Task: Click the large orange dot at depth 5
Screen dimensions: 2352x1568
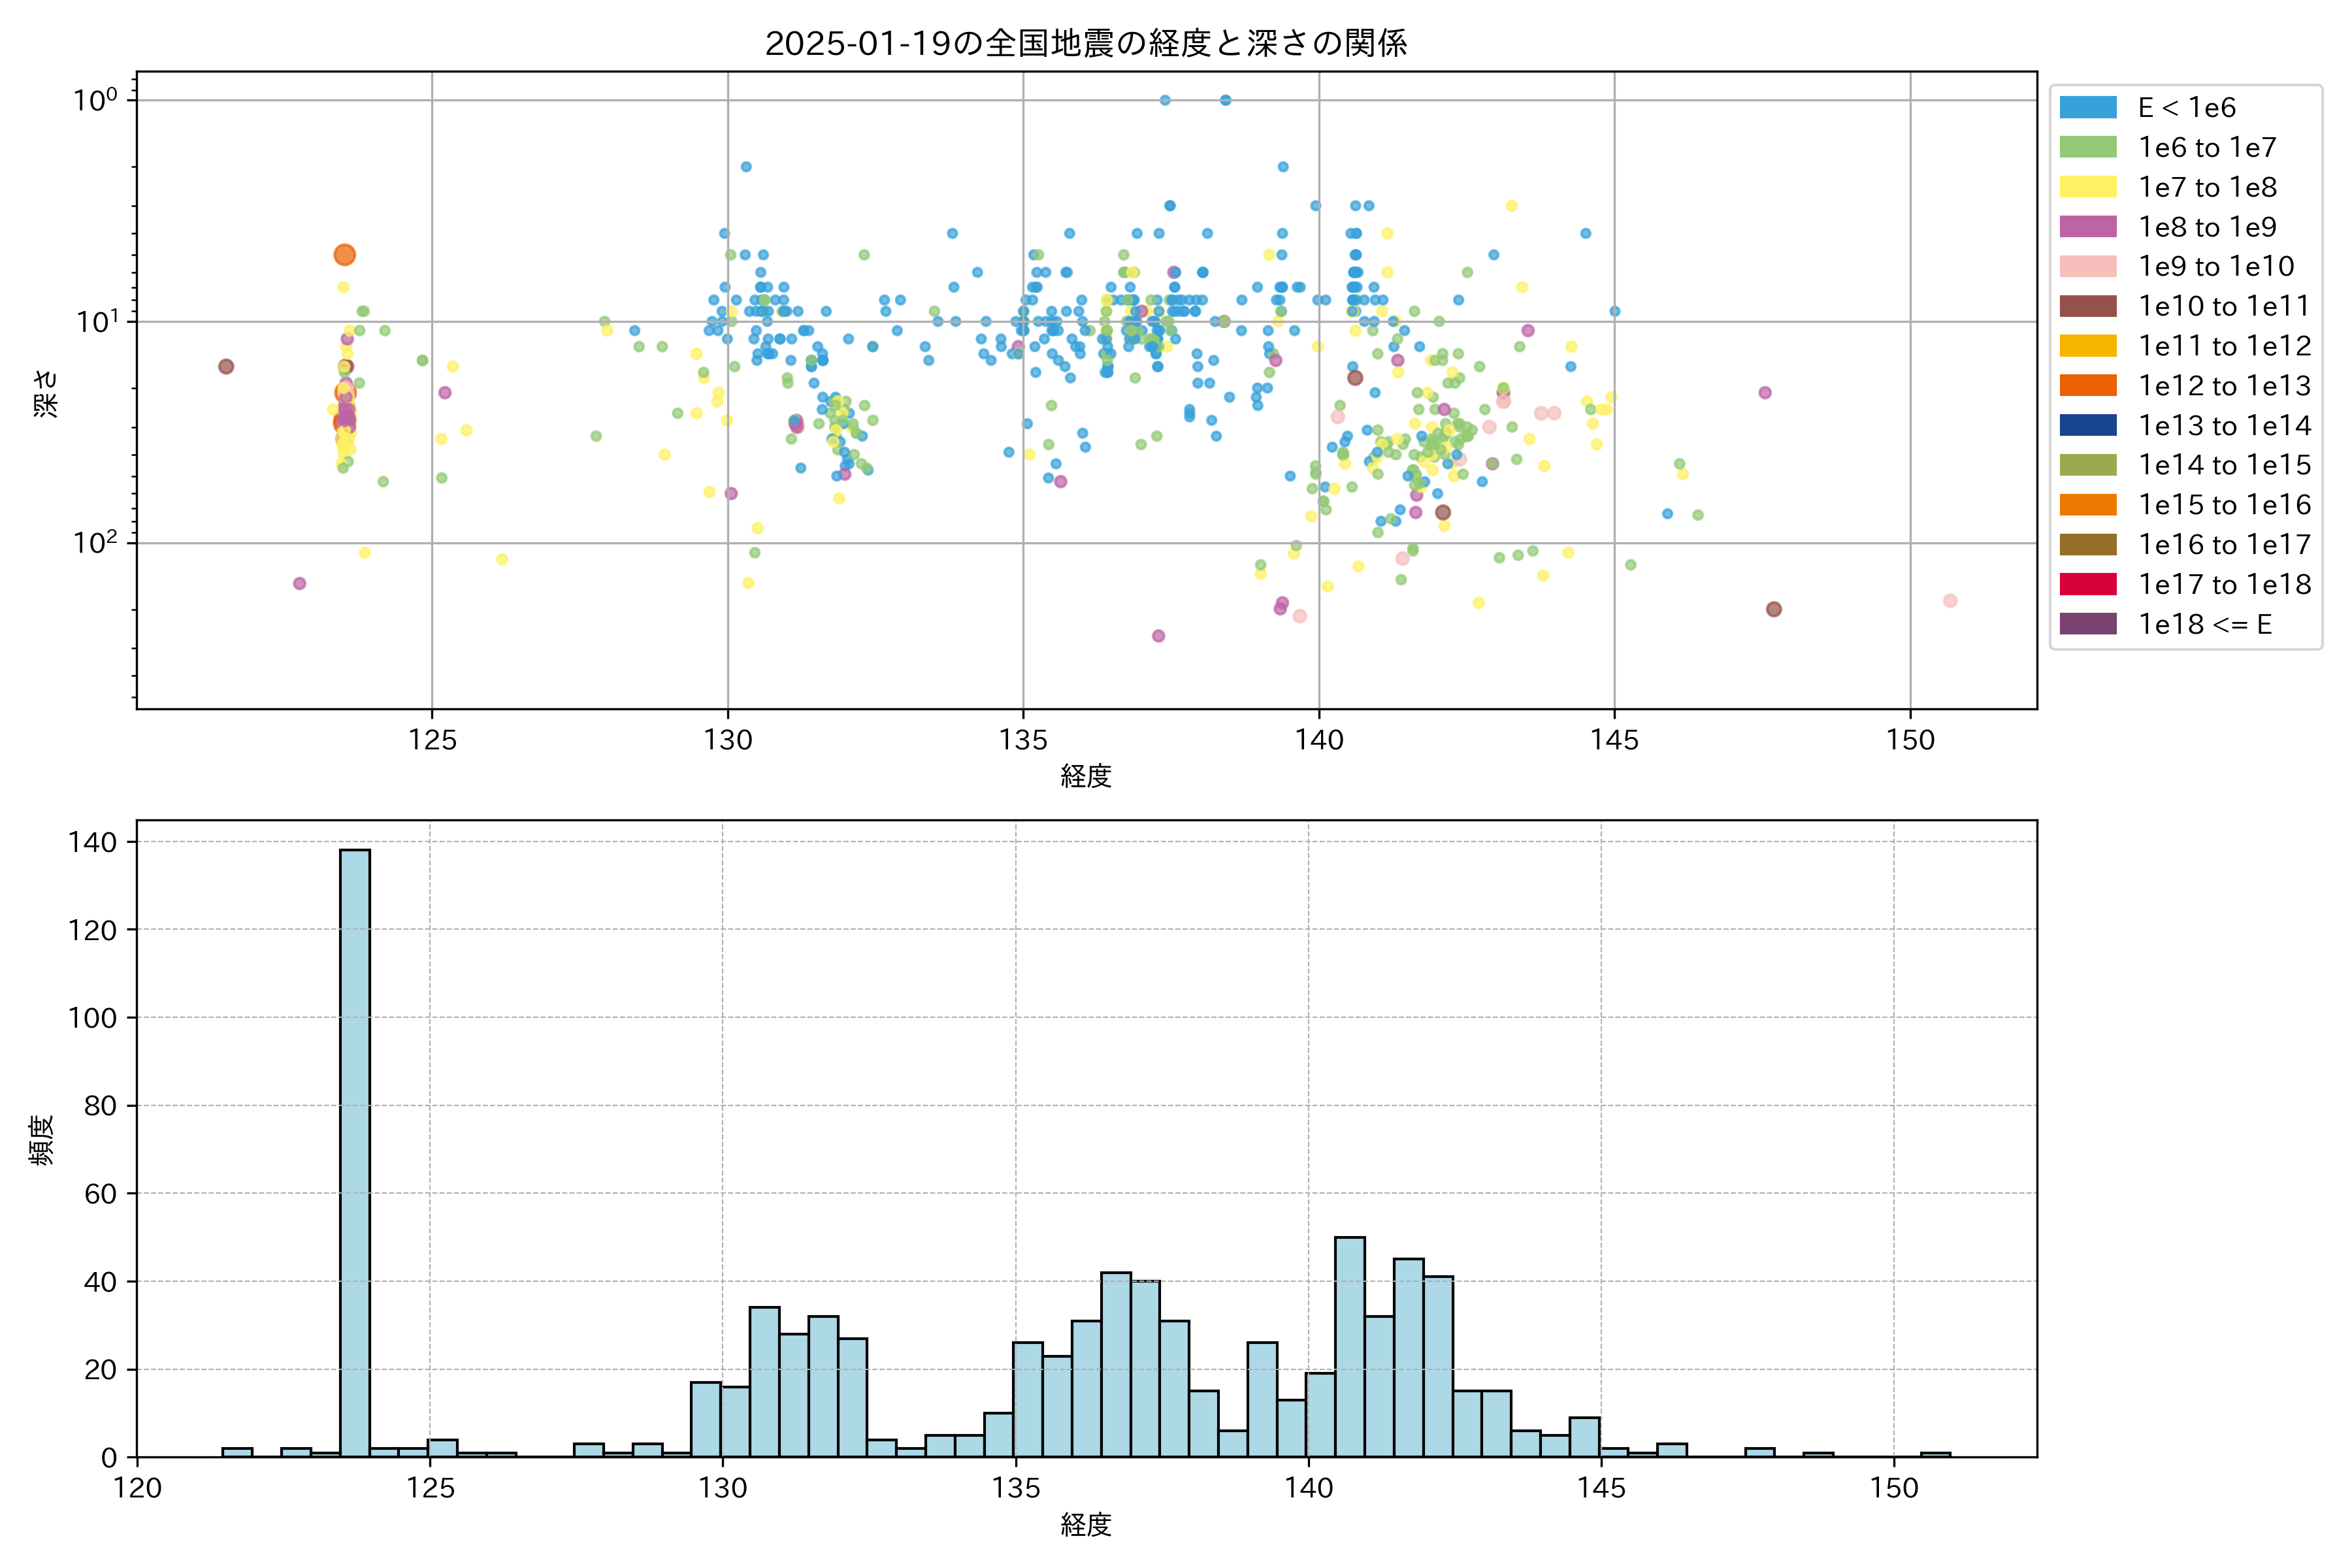Action: (x=344, y=255)
